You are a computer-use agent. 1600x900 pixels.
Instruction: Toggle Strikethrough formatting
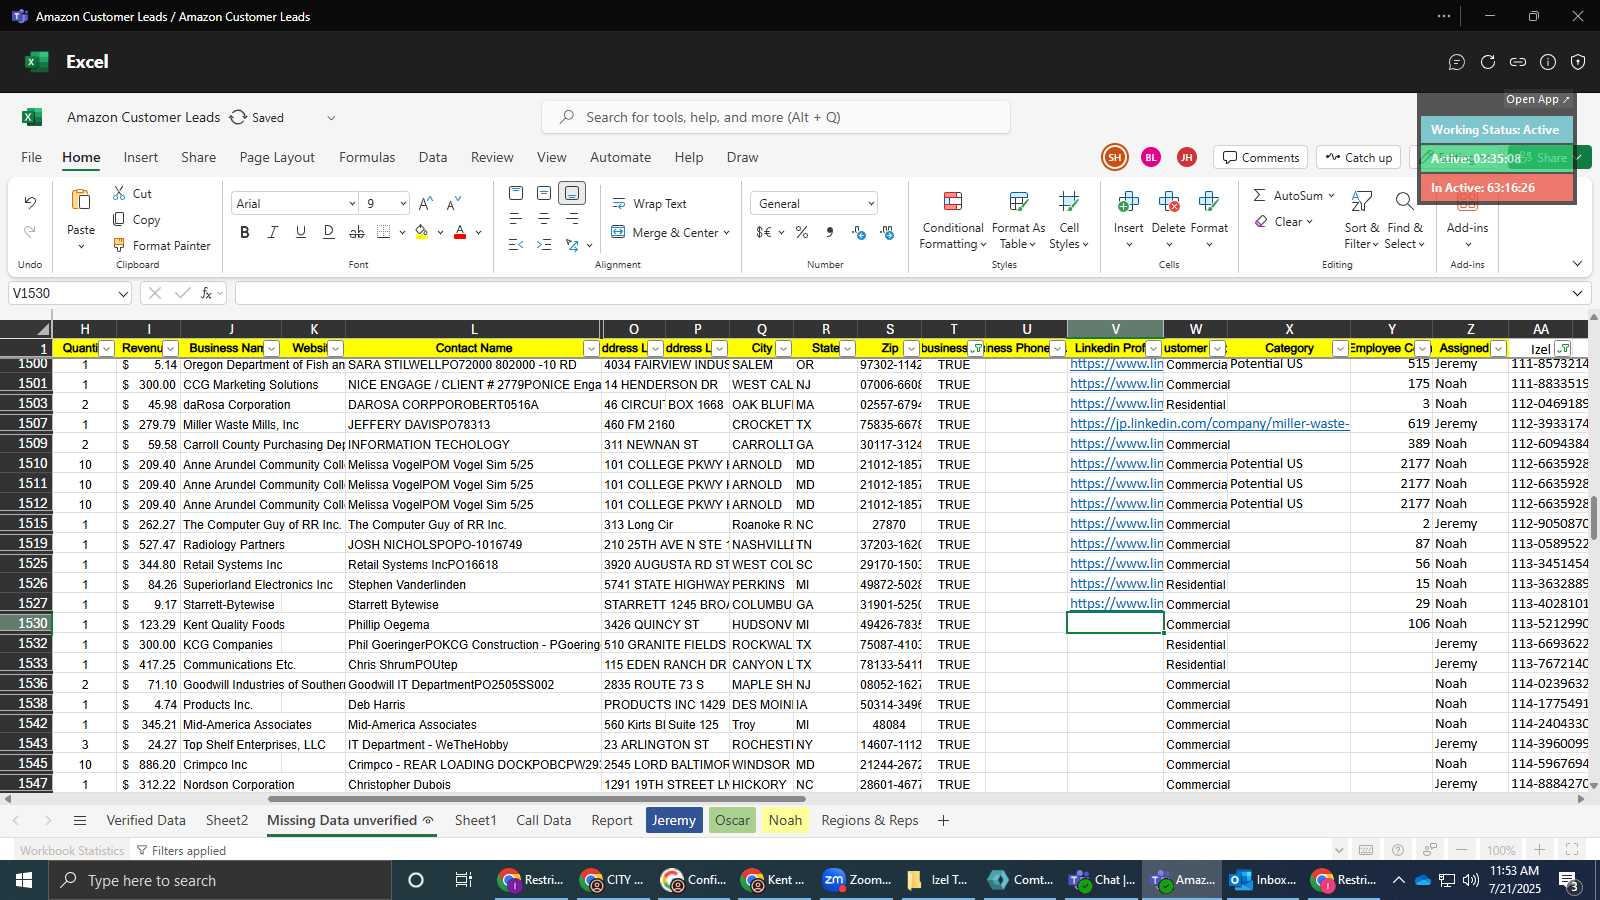tap(357, 232)
